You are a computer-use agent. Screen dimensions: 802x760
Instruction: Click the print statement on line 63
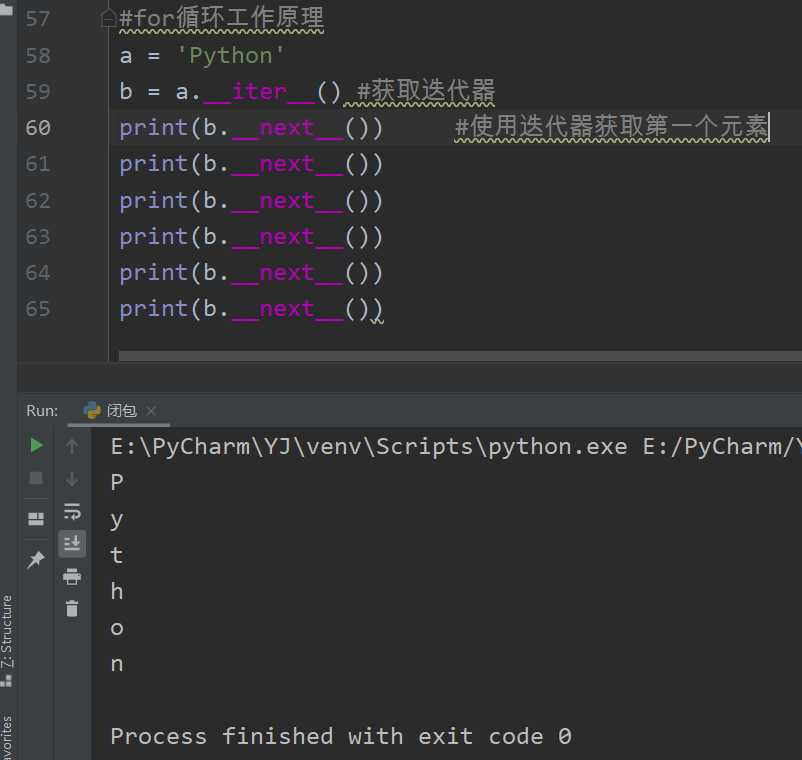coord(251,237)
